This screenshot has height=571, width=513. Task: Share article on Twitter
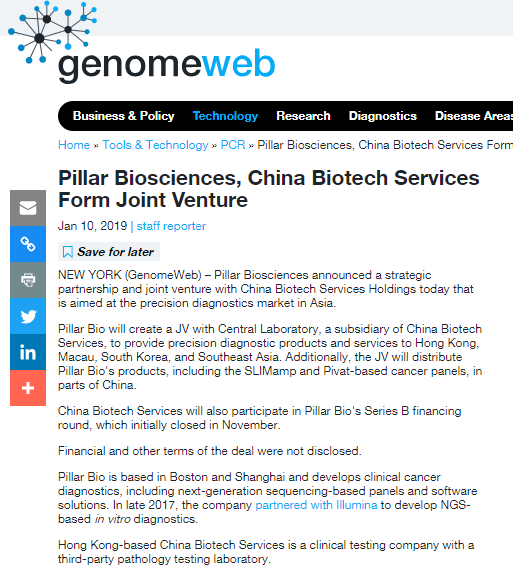point(28,316)
